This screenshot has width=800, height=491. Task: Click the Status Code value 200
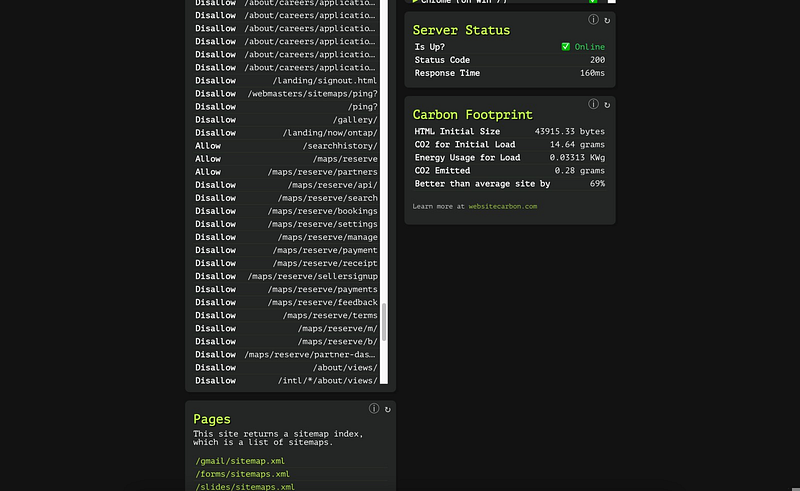coord(597,60)
